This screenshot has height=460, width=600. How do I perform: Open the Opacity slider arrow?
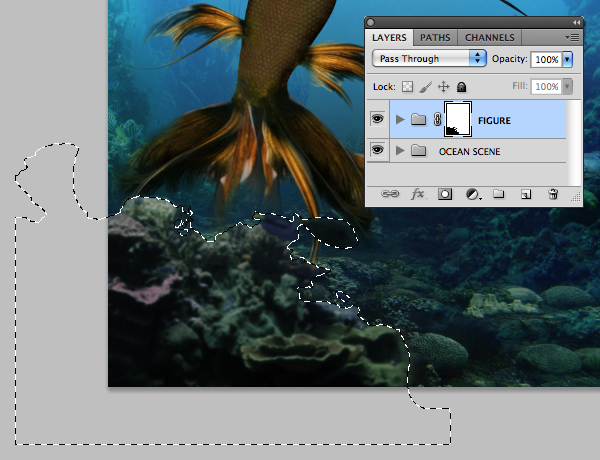(567, 59)
